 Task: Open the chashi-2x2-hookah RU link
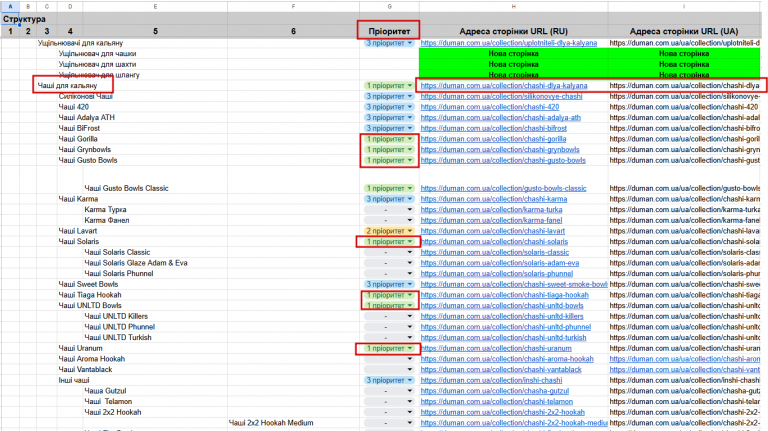(x=503, y=413)
